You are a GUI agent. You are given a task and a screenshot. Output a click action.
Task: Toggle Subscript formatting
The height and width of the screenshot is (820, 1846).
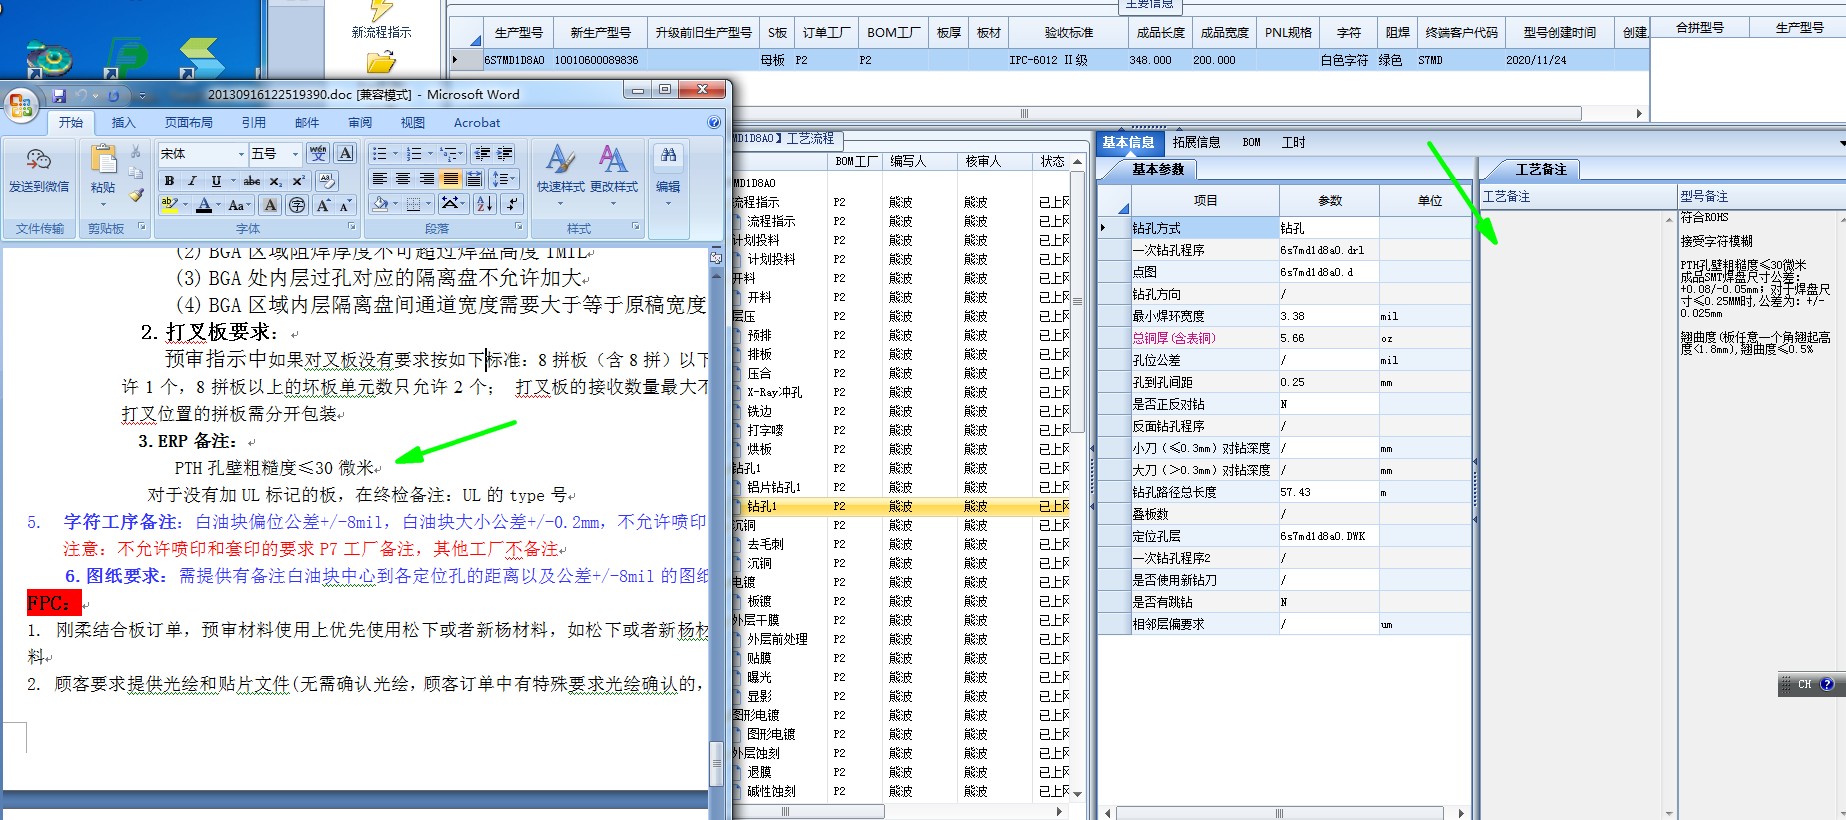coord(275,181)
